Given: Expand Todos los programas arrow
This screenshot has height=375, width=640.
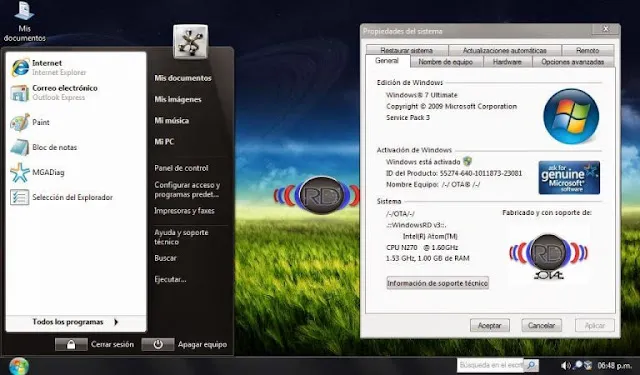Looking at the screenshot, I should tap(116, 322).
